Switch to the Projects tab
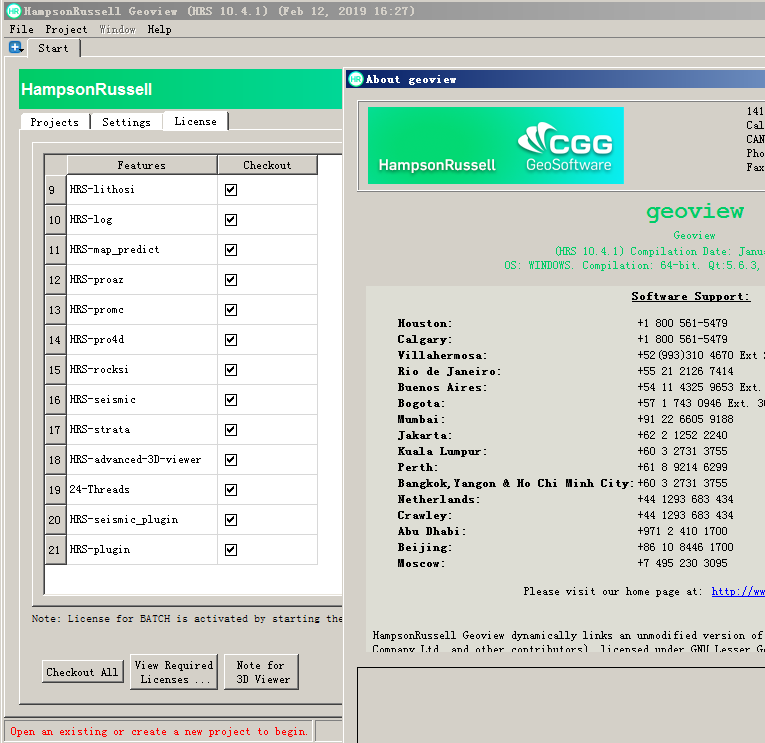The image size is (765, 743). click(55, 122)
